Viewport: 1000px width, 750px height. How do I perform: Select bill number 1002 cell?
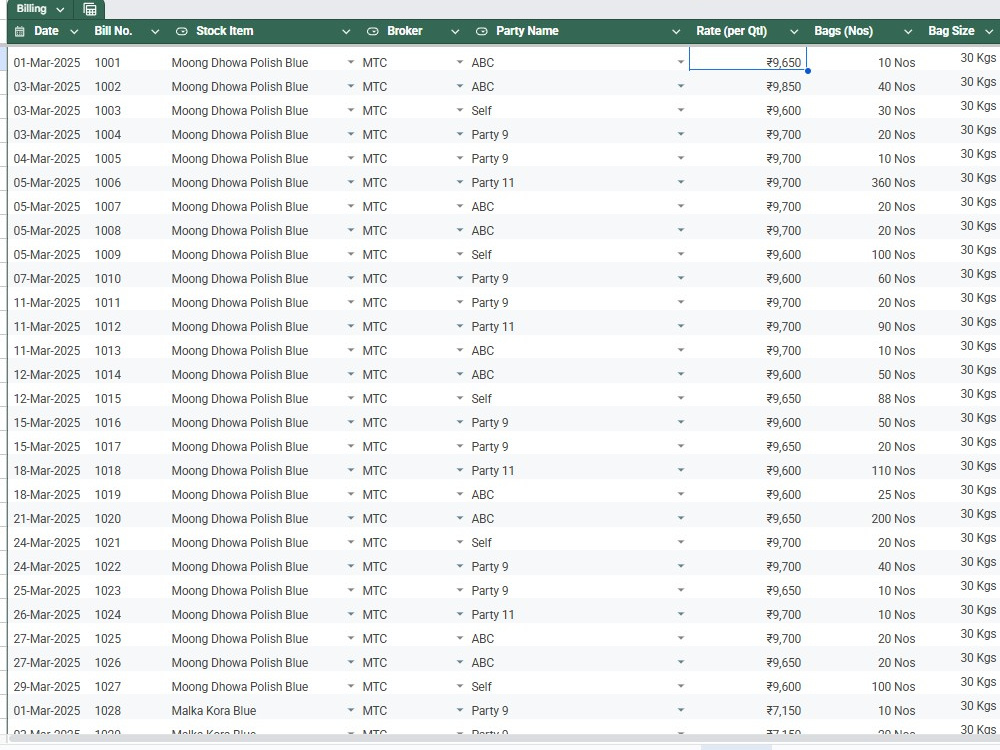click(108, 87)
